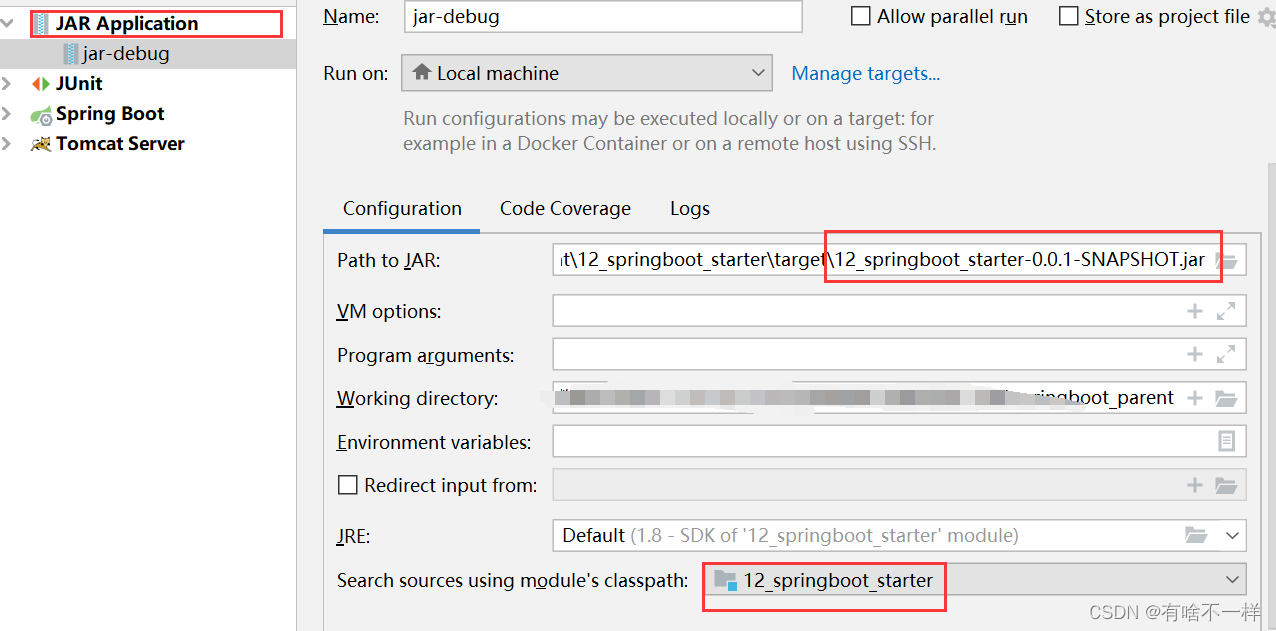
Task: Open the Run on dropdown
Action: point(757,72)
